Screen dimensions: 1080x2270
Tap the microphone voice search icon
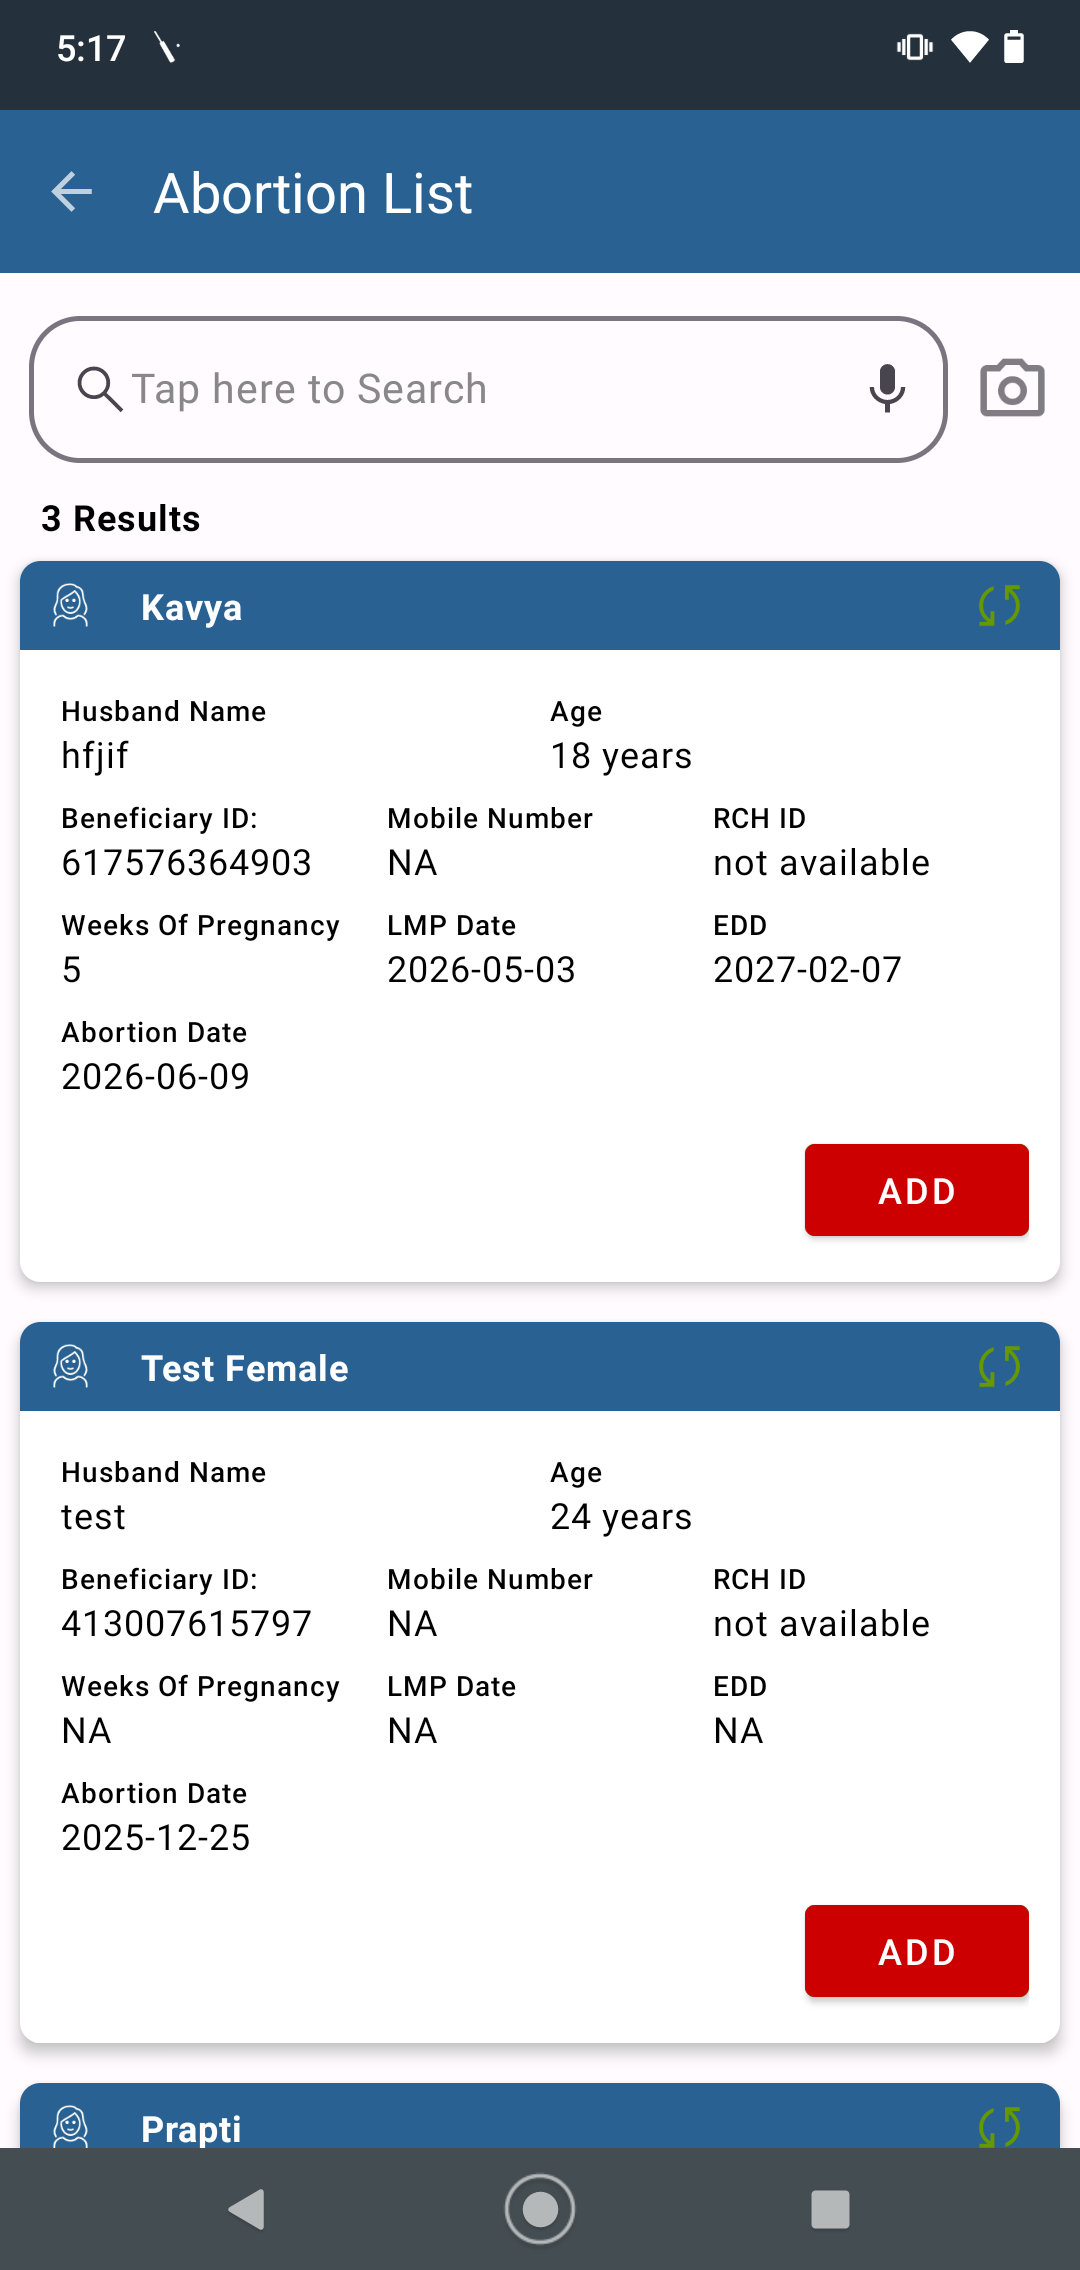887,389
